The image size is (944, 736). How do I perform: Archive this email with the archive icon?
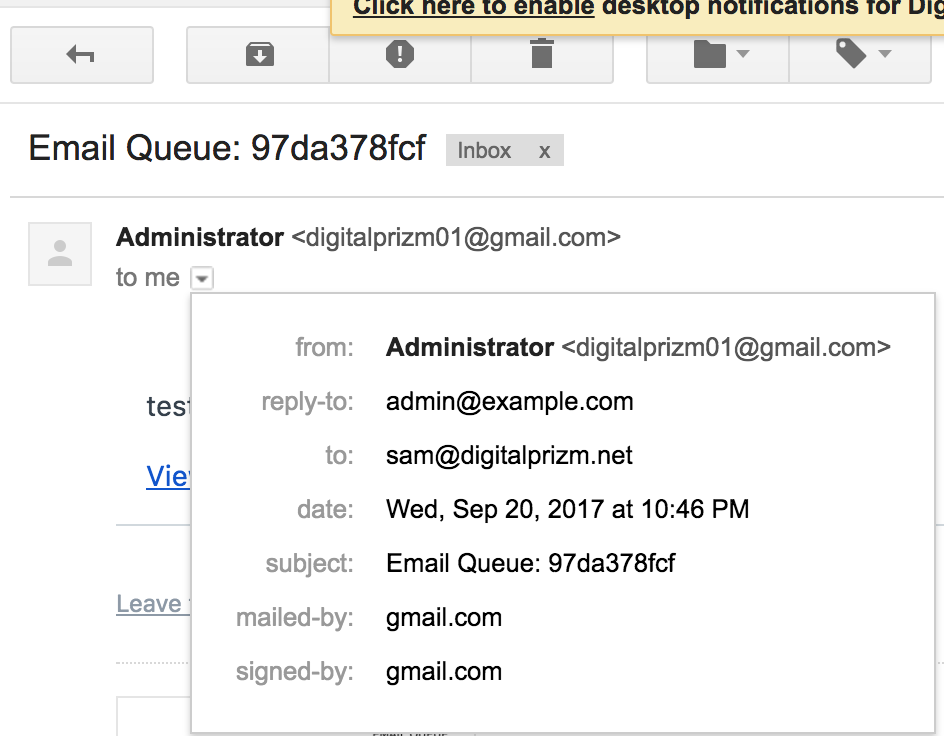coord(259,55)
